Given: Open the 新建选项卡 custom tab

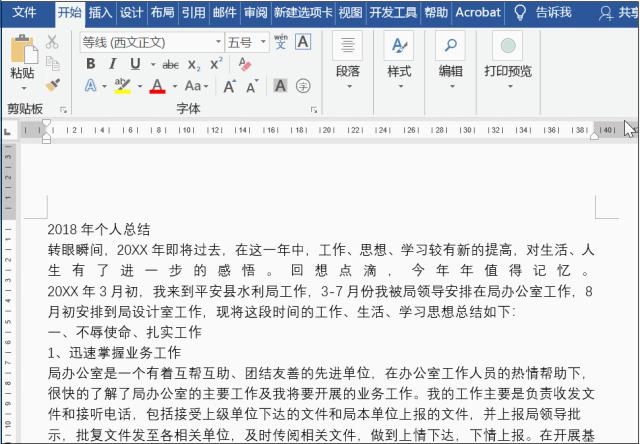Looking at the screenshot, I should pyautogui.click(x=303, y=12).
